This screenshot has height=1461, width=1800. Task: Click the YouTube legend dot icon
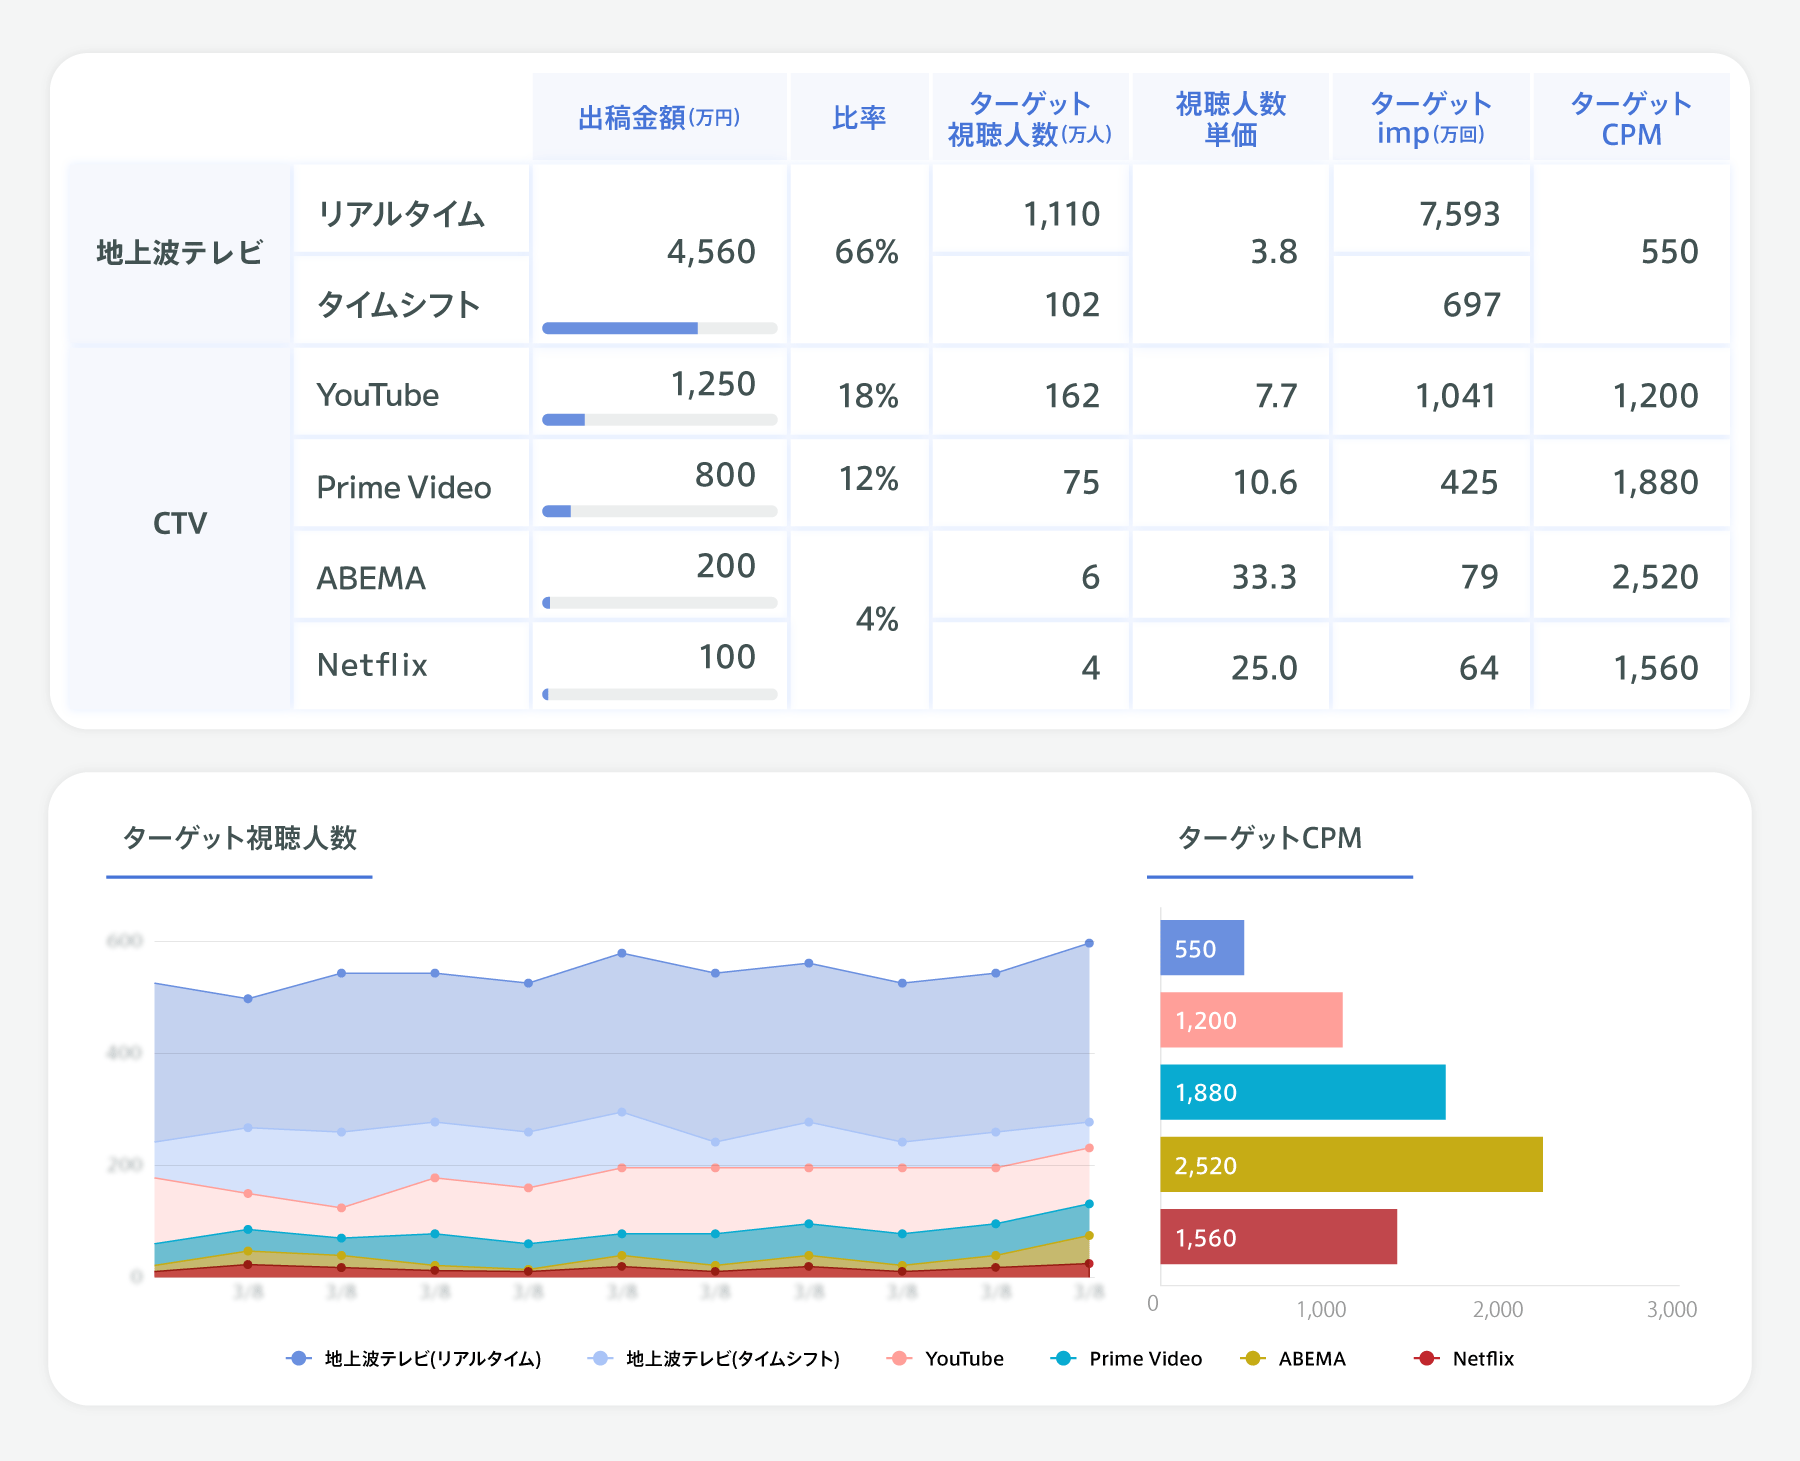[x=899, y=1358]
